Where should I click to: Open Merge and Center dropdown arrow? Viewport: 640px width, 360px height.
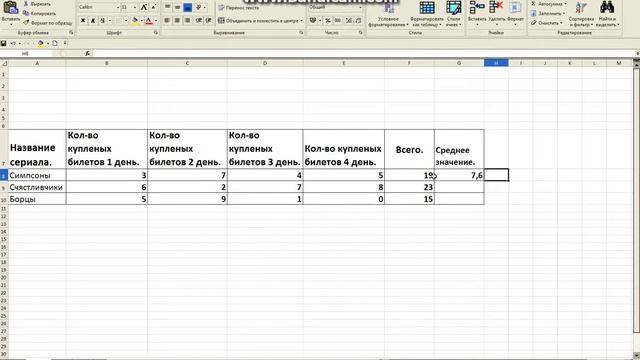click(302, 20)
